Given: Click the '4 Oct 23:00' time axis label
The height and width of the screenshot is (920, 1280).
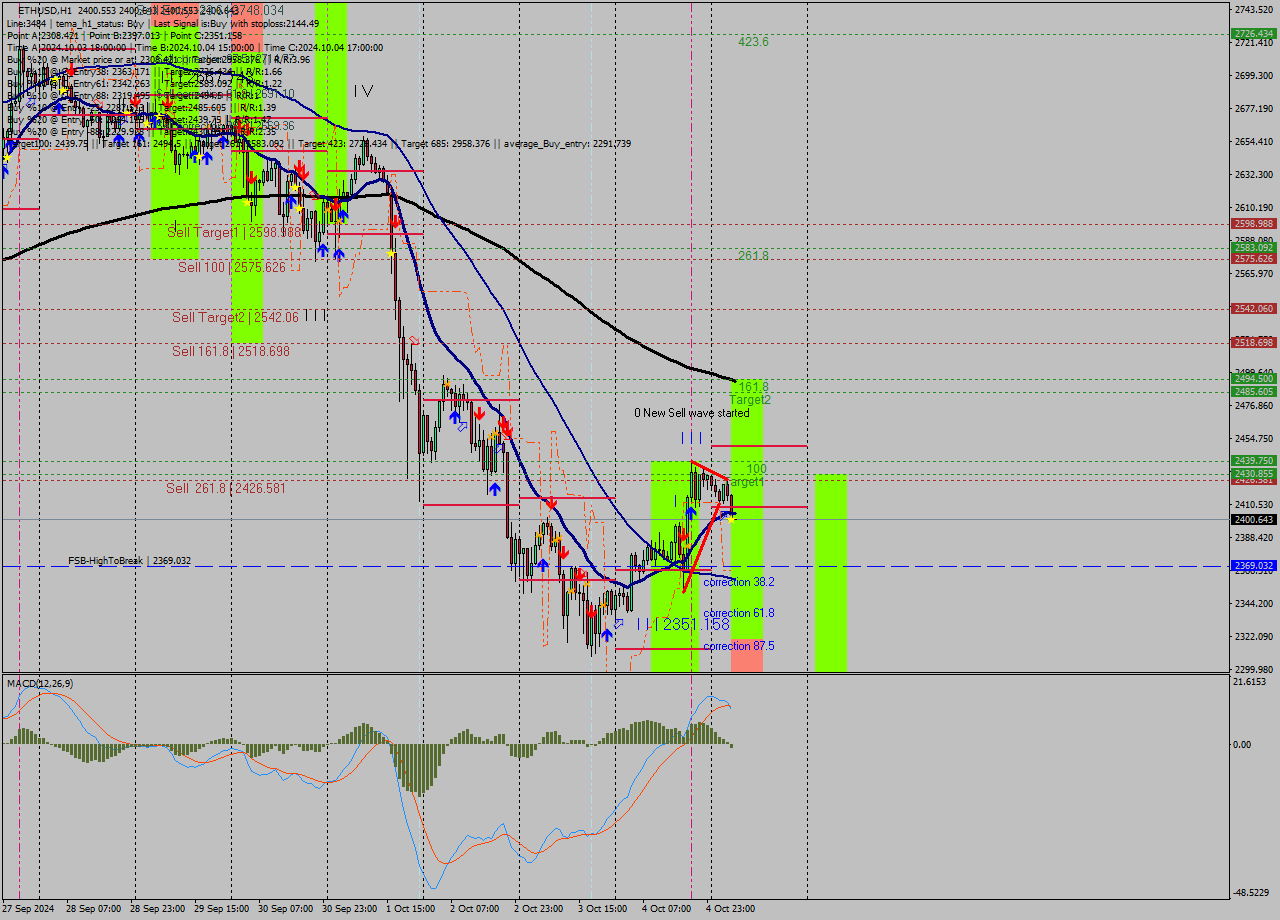Looking at the screenshot, I should (731, 909).
